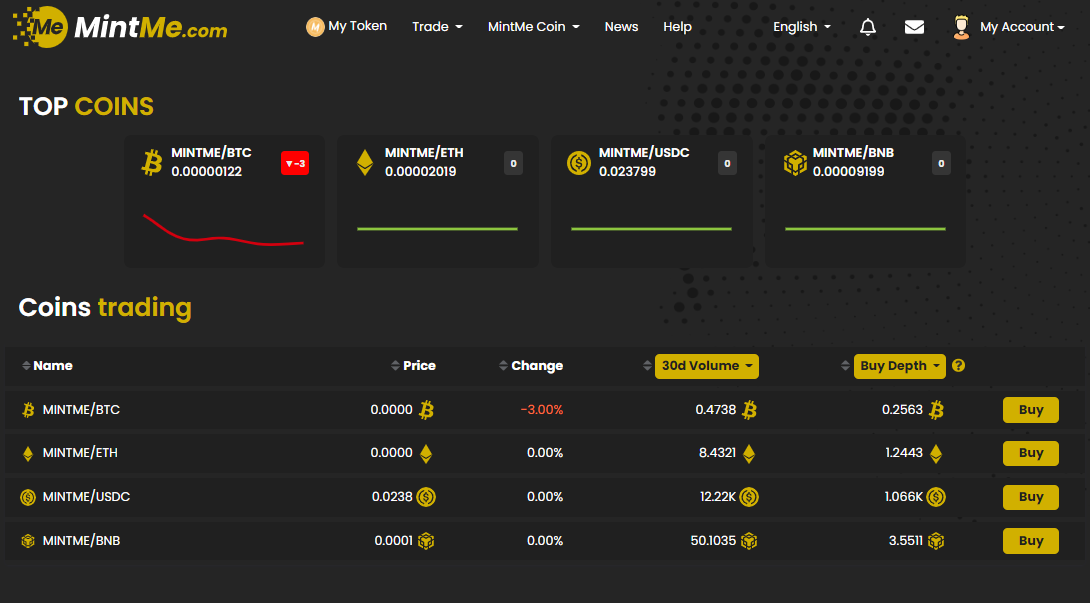Open the Trade menu
The width and height of the screenshot is (1090, 603).
437,27
